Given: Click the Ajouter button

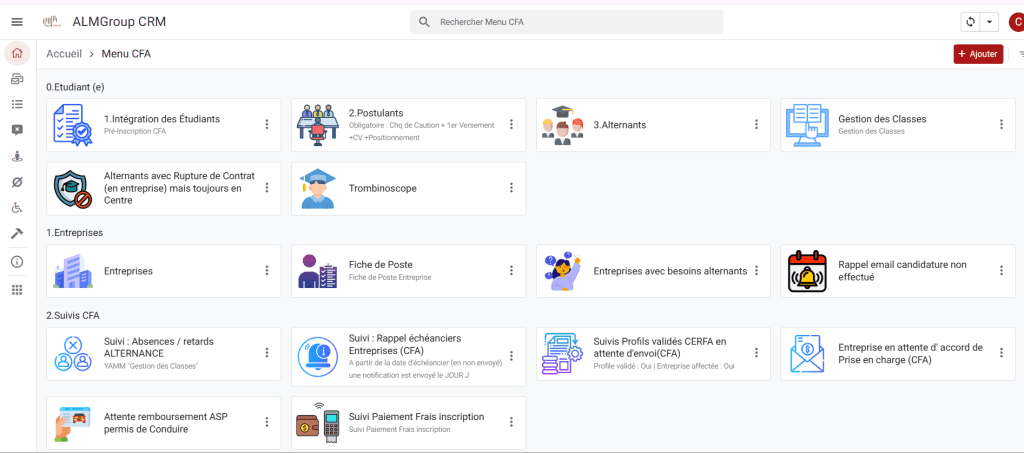Looking at the screenshot, I should (x=977, y=54).
